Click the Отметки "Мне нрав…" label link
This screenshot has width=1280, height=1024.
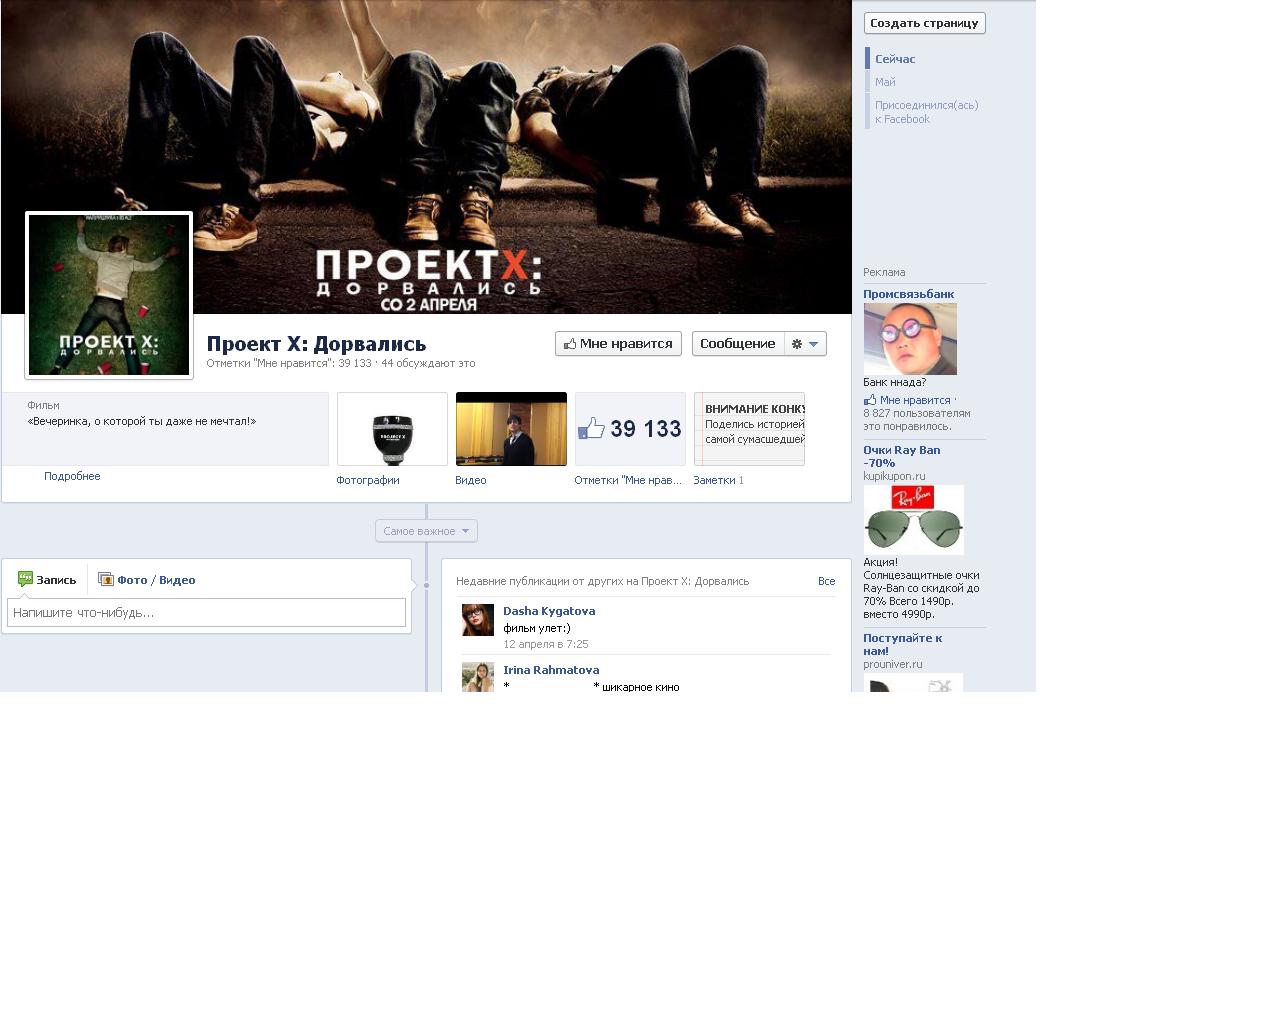628,480
